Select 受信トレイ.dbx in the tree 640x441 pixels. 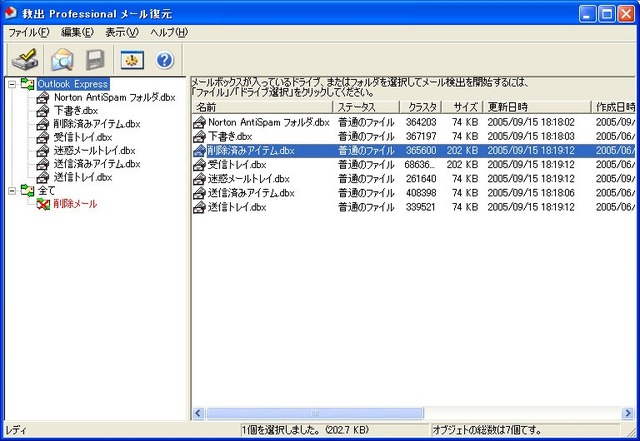click(83, 137)
